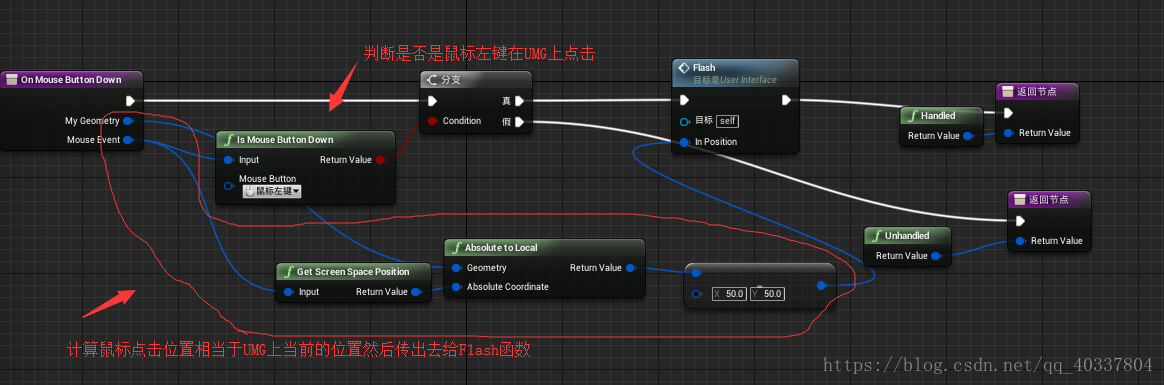This screenshot has width=1164, height=385.
Task: Click the 真 (true) execution output pin
Action: coord(520,101)
